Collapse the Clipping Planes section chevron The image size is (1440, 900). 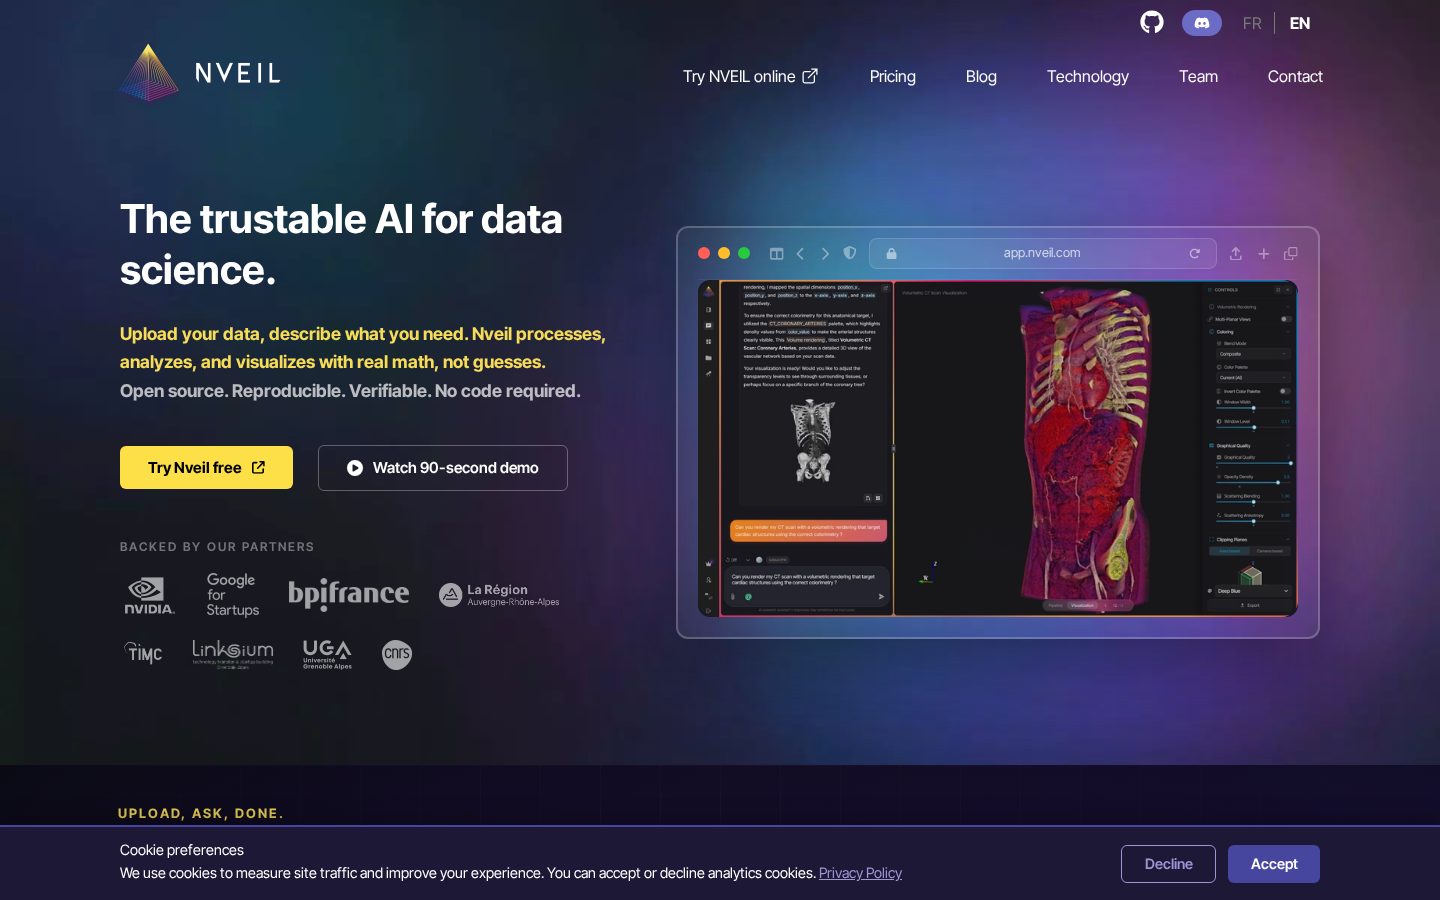tap(1288, 539)
